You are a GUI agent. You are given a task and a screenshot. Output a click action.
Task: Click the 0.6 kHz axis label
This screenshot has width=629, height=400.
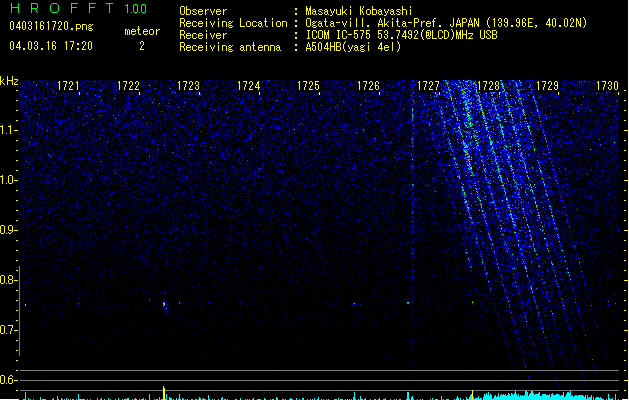pyautogui.click(x=8, y=380)
